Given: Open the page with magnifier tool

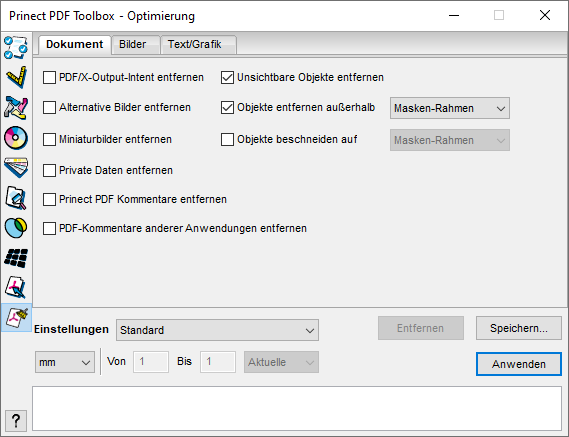Looking at the screenshot, I should pos(16,198).
